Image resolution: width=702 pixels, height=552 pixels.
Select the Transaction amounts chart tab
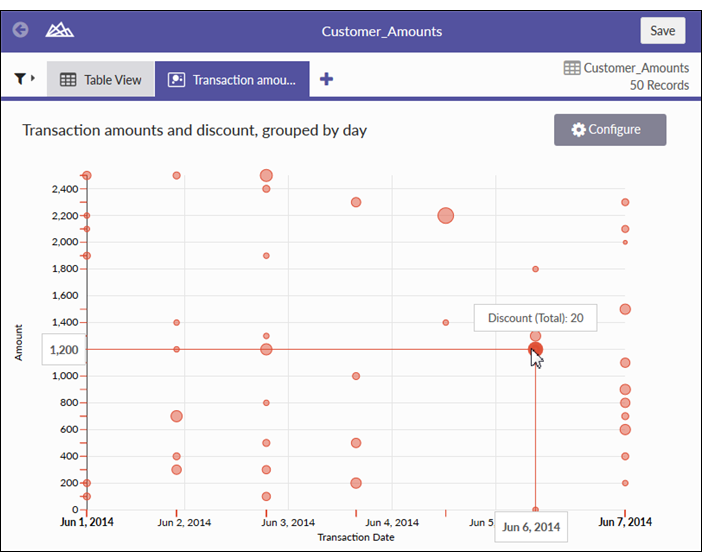click(x=232, y=80)
